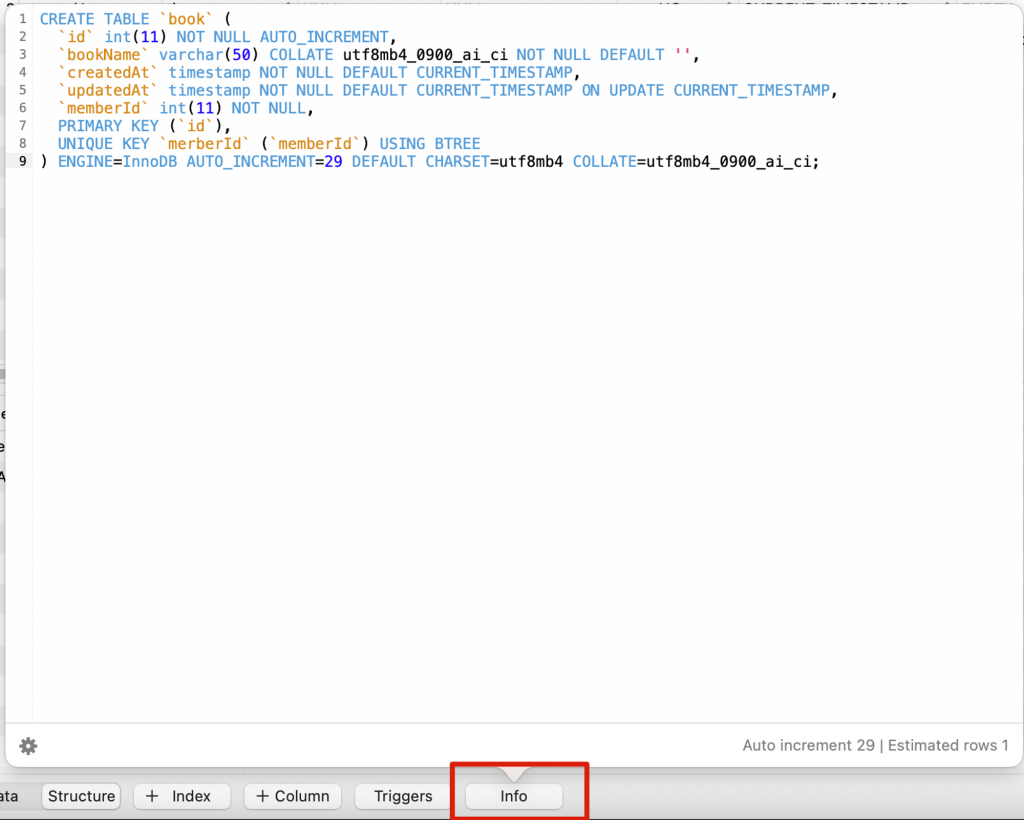Click the `updatedAt` column name
The width and height of the screenshot is (1024, 820).
click(x=108, y=90)
